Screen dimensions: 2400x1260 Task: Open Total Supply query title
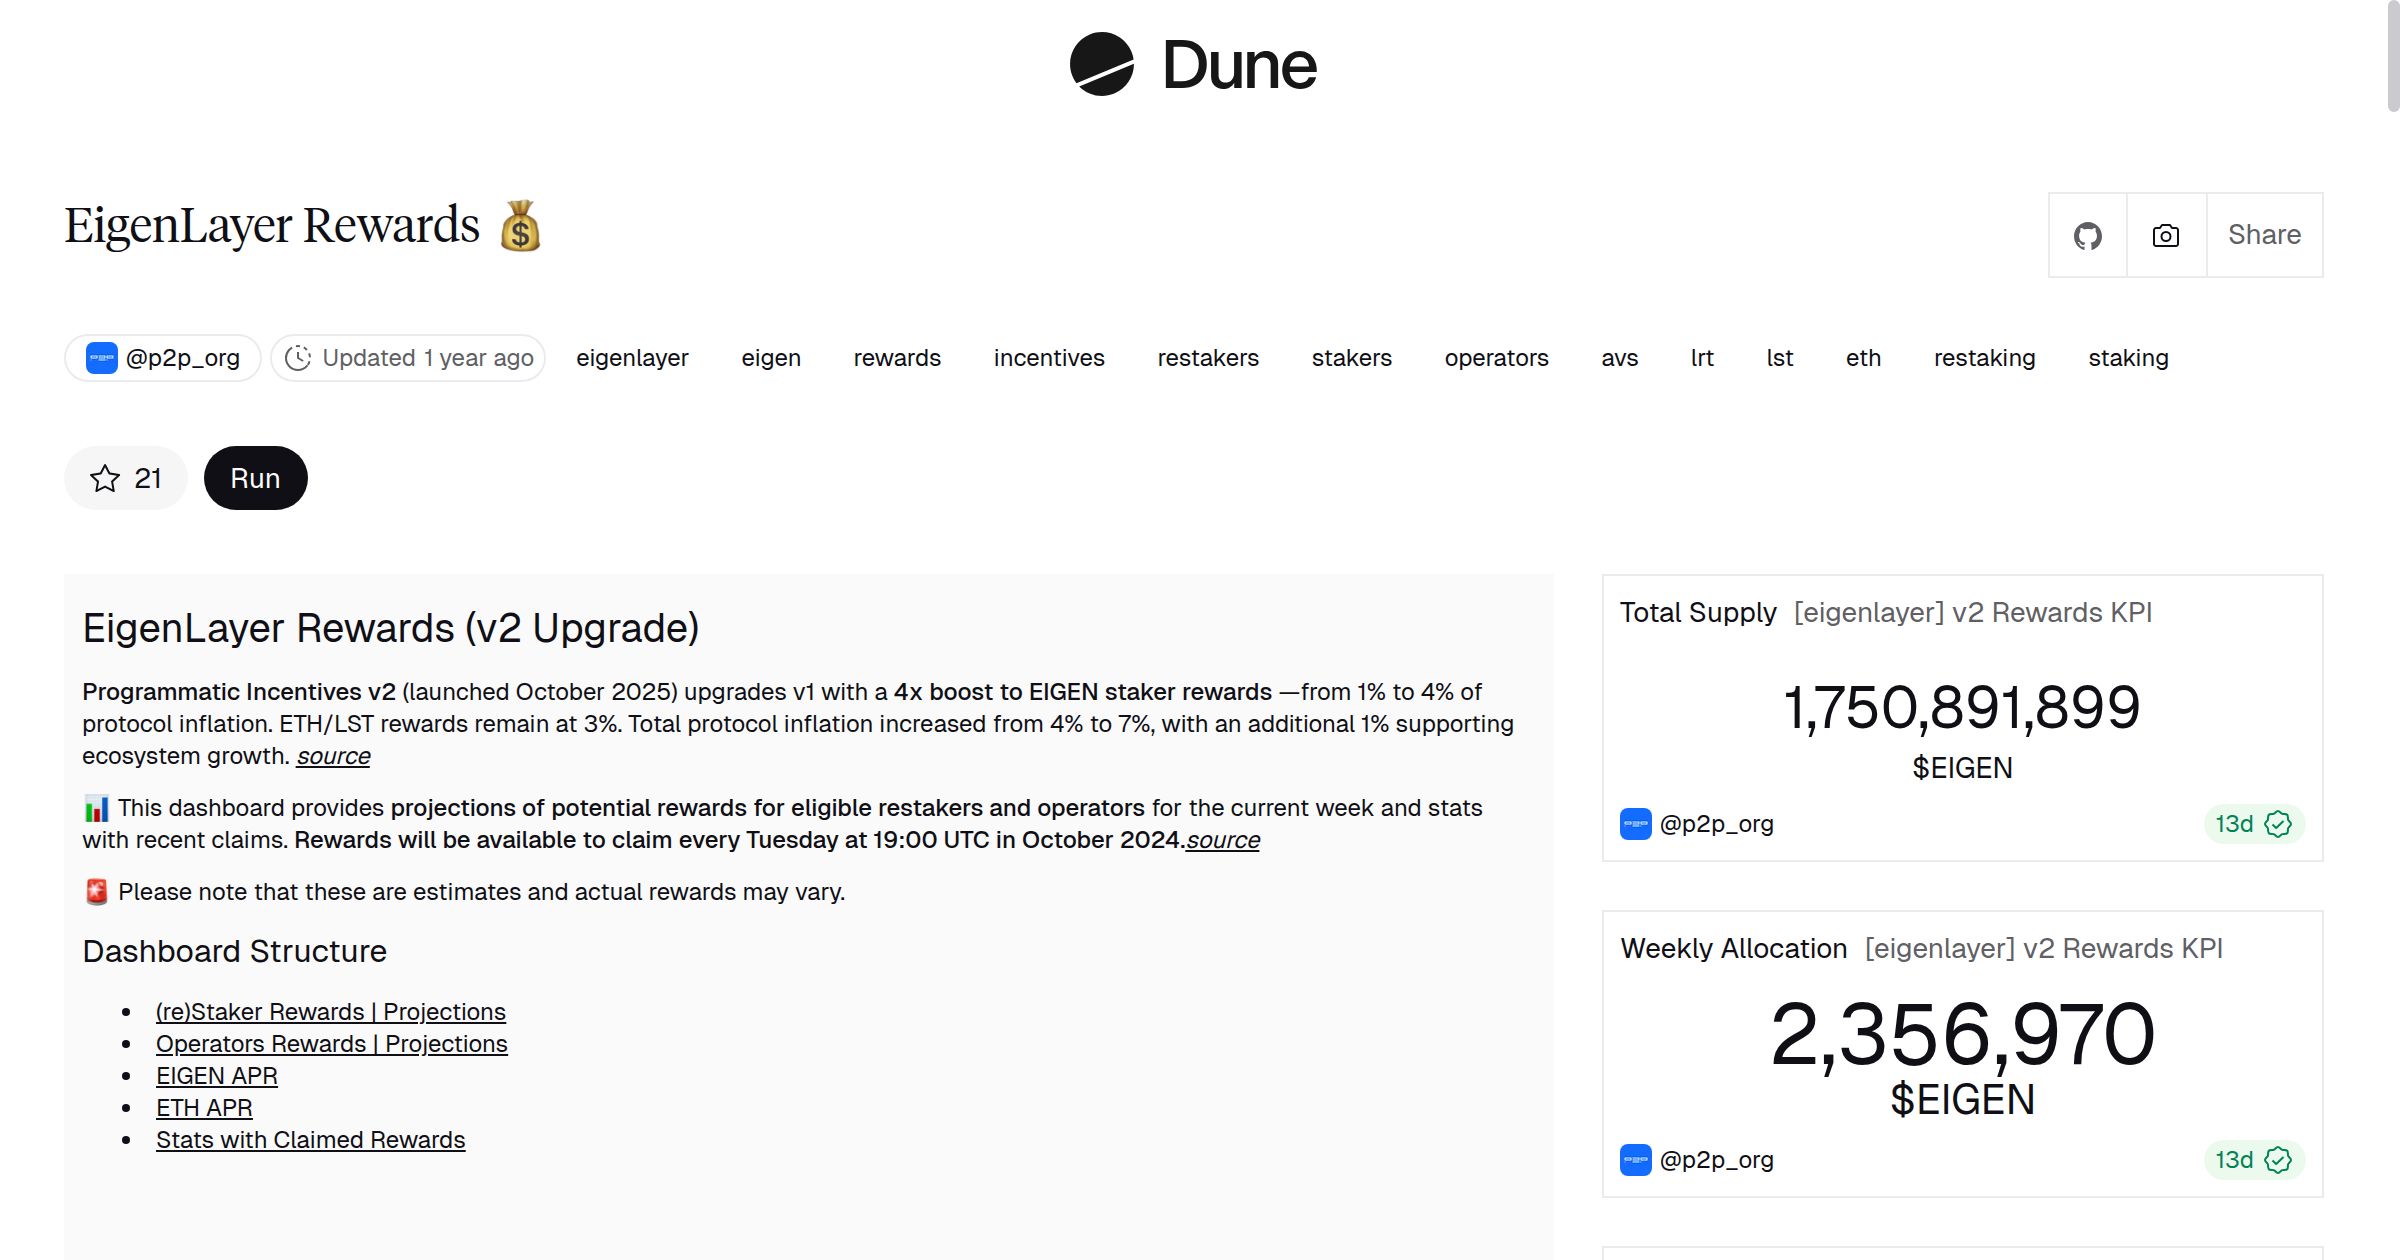coord(1698,613)
